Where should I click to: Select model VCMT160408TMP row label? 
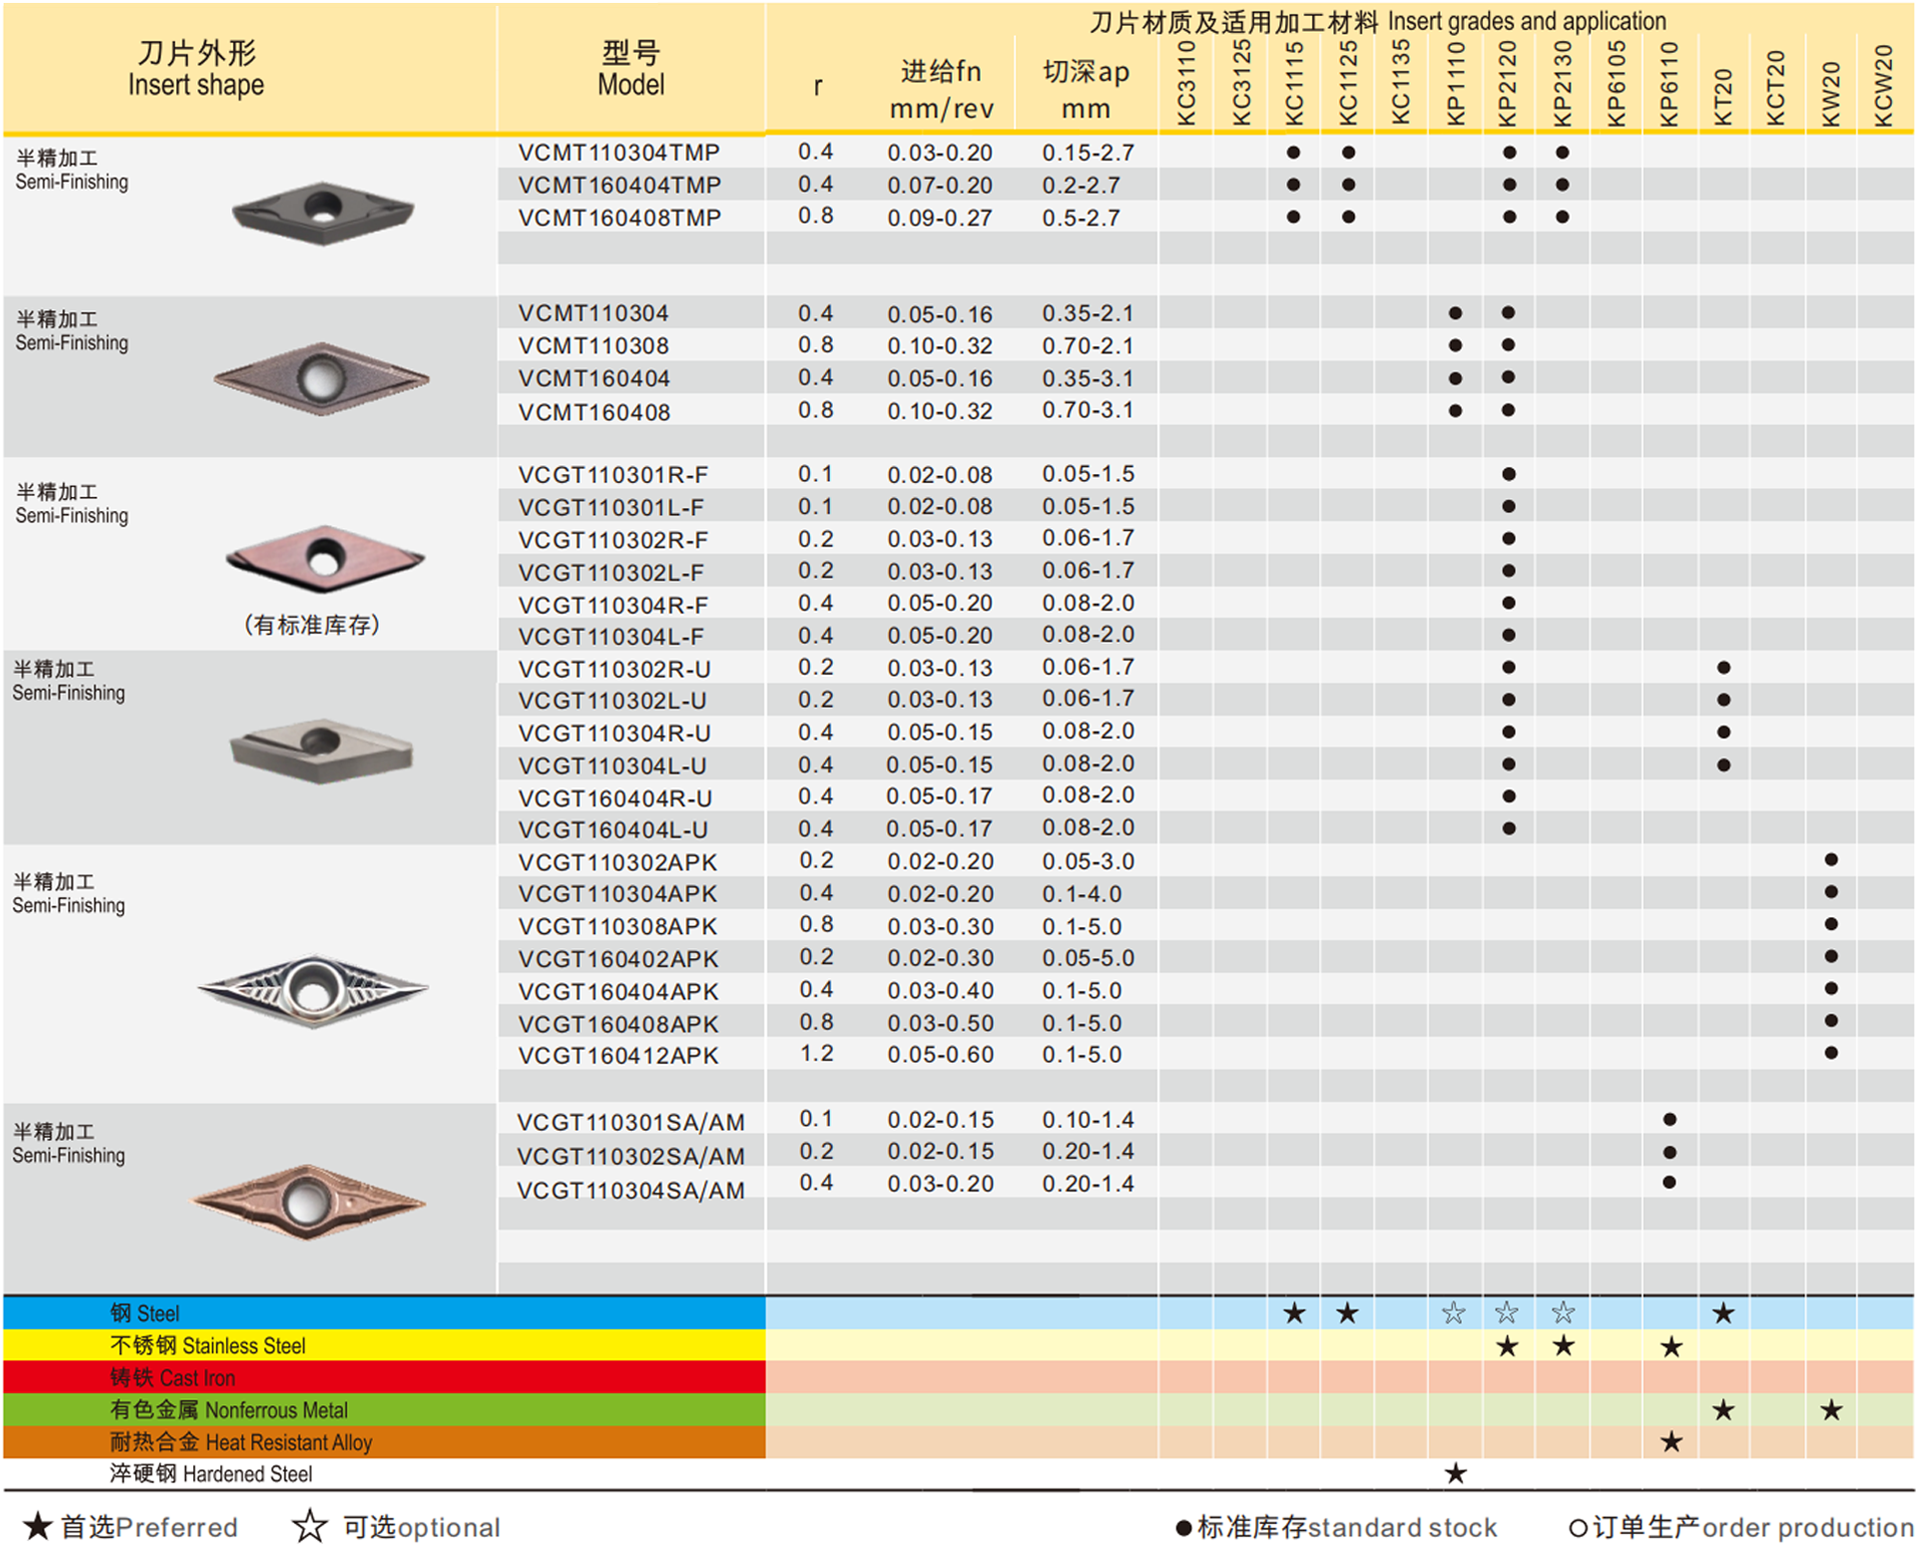[619, 218]
